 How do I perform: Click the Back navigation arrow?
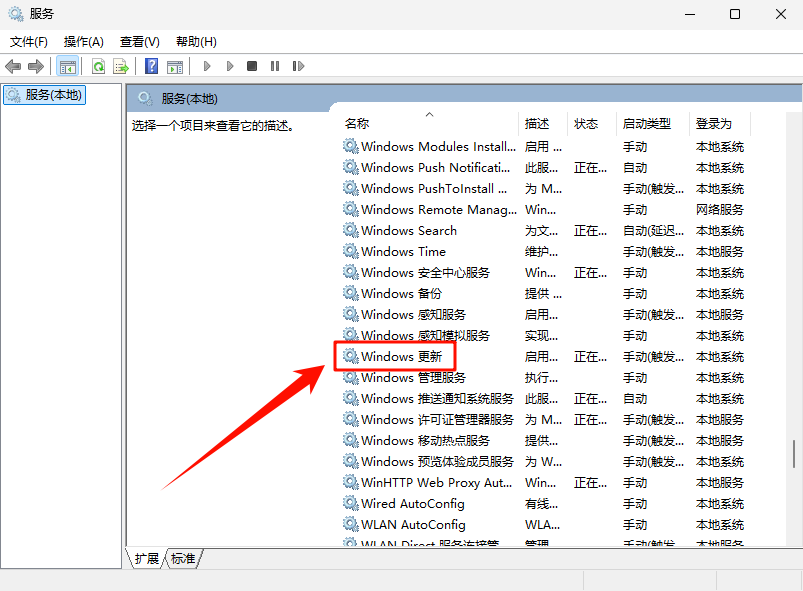(x=14, y=66)
